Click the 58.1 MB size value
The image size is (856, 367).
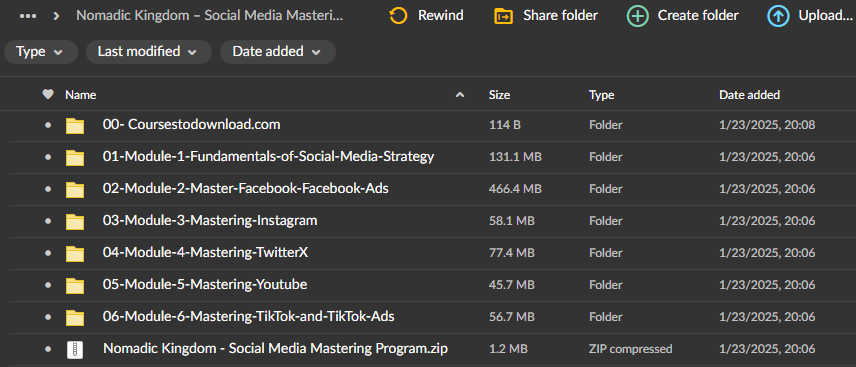512,221
